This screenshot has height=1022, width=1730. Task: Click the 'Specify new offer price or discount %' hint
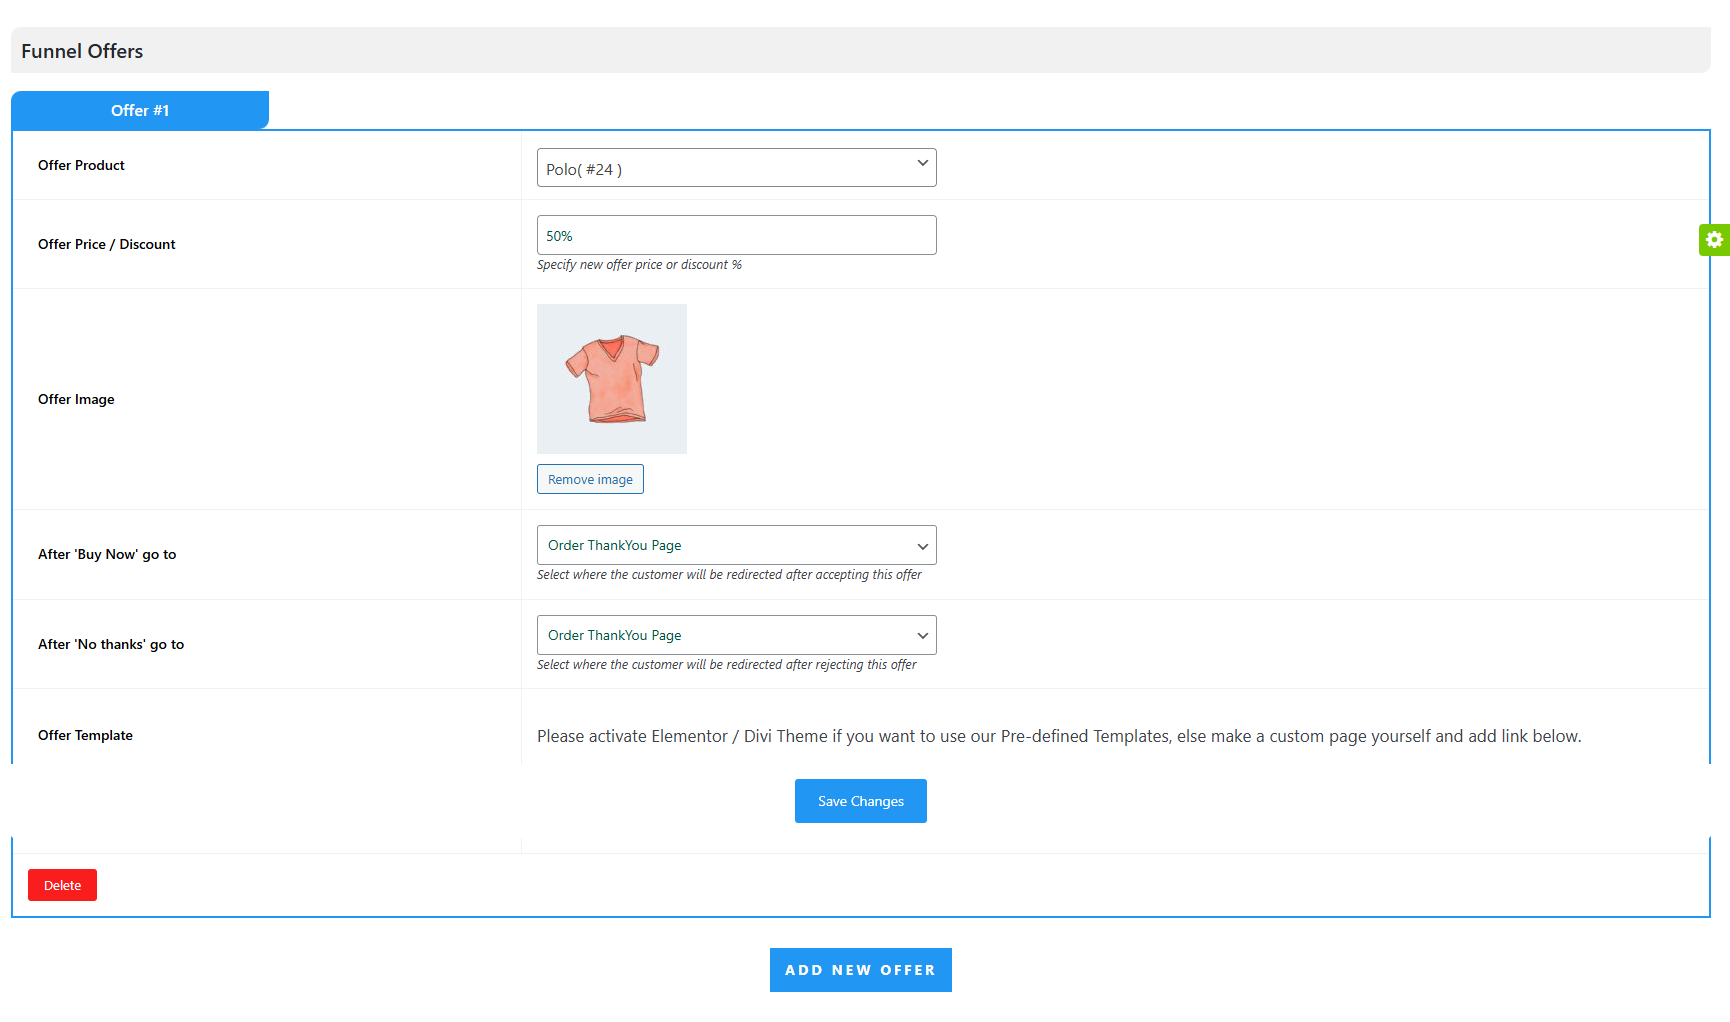[639, 265]
